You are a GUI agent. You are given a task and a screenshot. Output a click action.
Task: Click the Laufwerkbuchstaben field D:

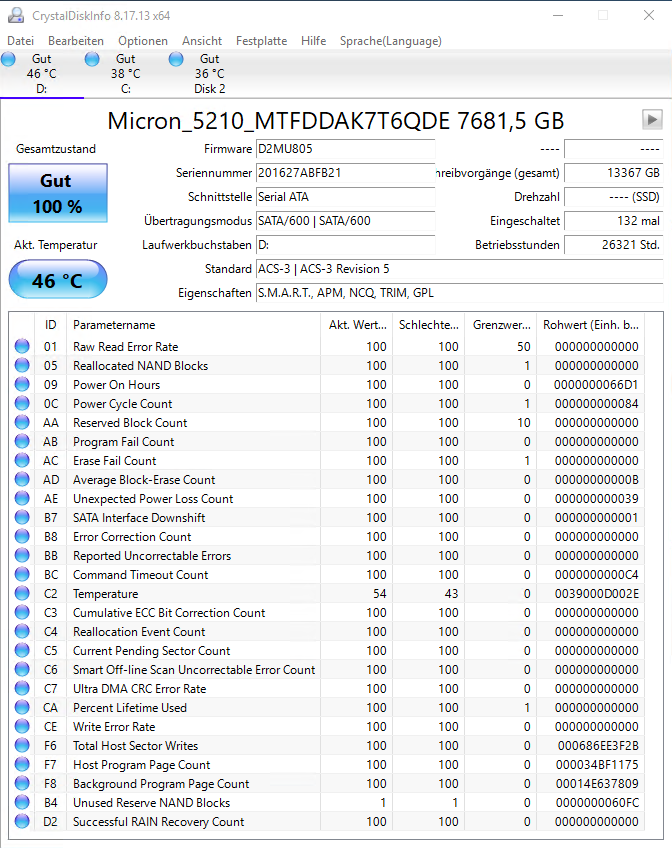click(345, 245)
